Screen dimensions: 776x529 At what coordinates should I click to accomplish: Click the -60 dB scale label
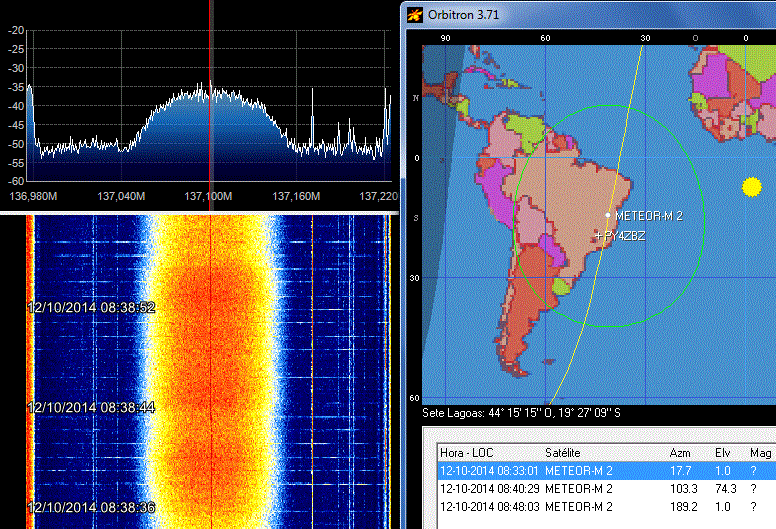(16, 181)
